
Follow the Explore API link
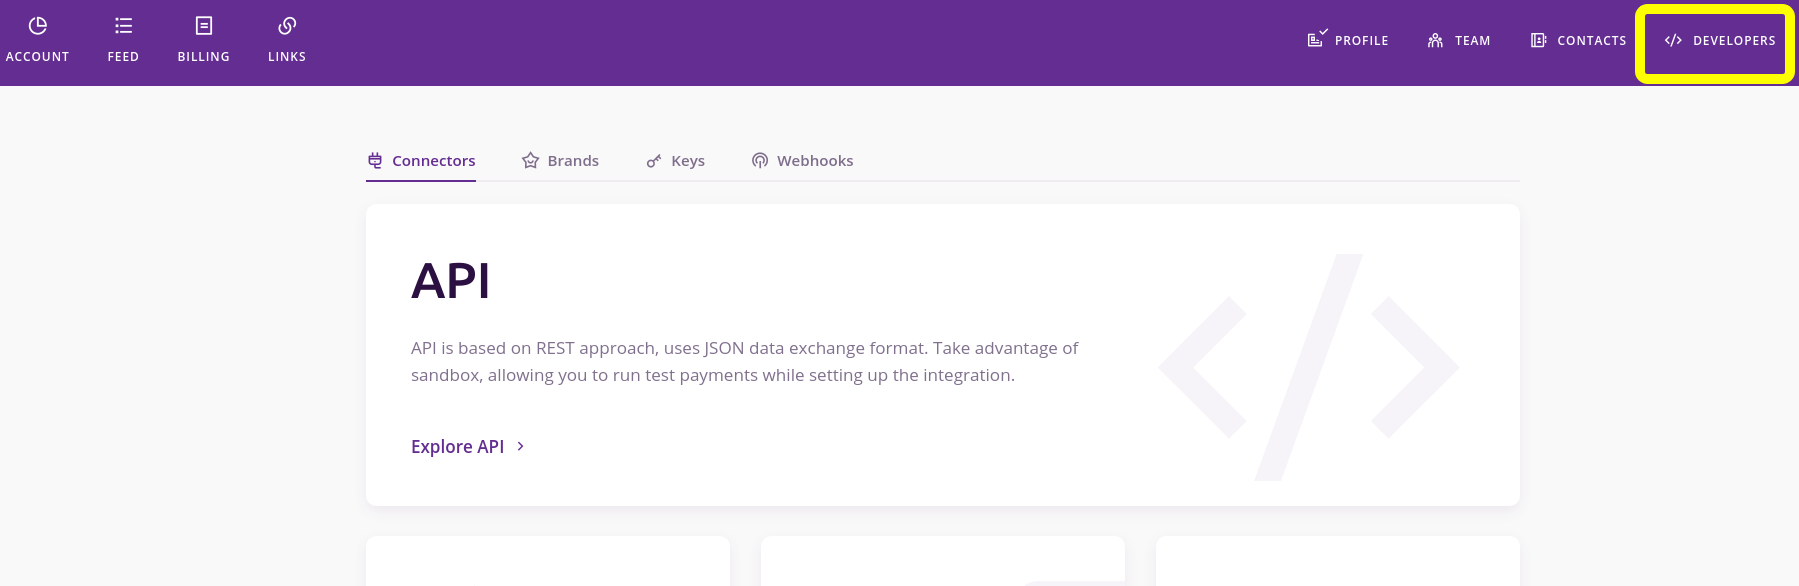(x=457, y=447)
